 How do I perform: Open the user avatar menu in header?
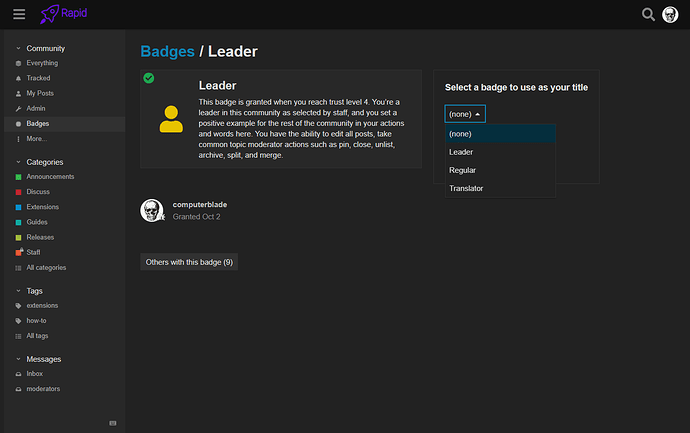[670, 15]
